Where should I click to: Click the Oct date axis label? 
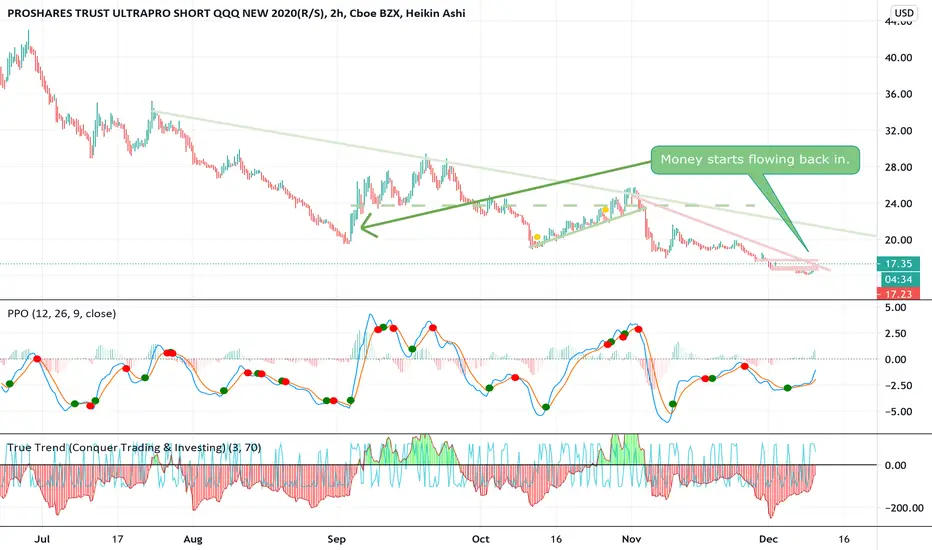[480, 539]
